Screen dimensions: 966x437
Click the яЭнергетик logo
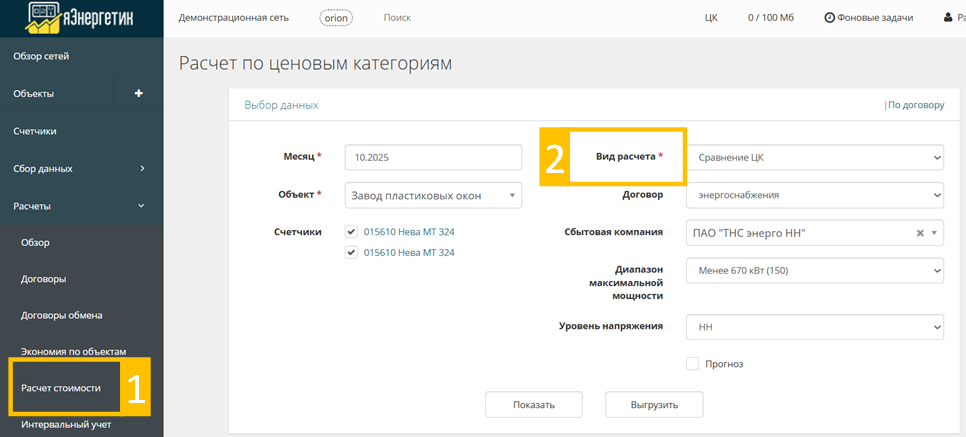[79, 18]
